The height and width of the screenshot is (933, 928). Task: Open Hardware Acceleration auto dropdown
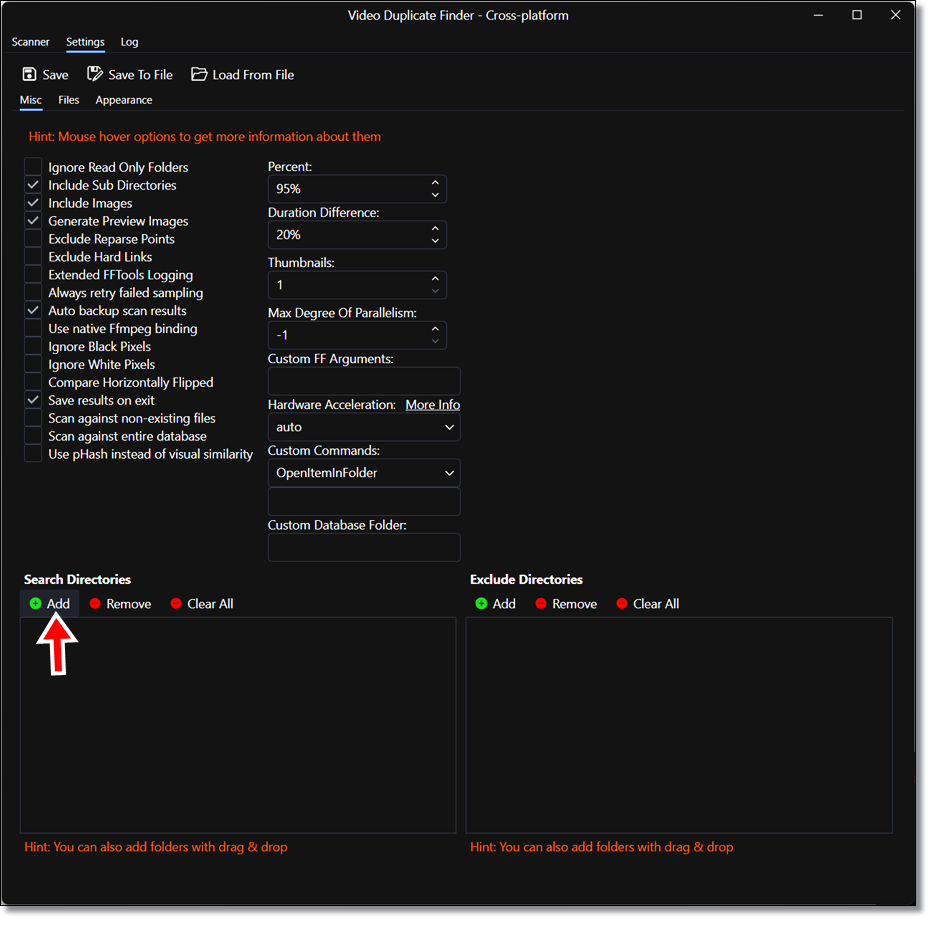[363, 427]
